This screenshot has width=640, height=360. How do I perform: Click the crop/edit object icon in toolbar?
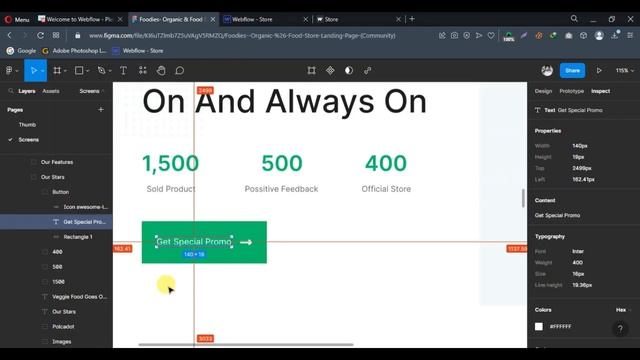tap(311, 71)
